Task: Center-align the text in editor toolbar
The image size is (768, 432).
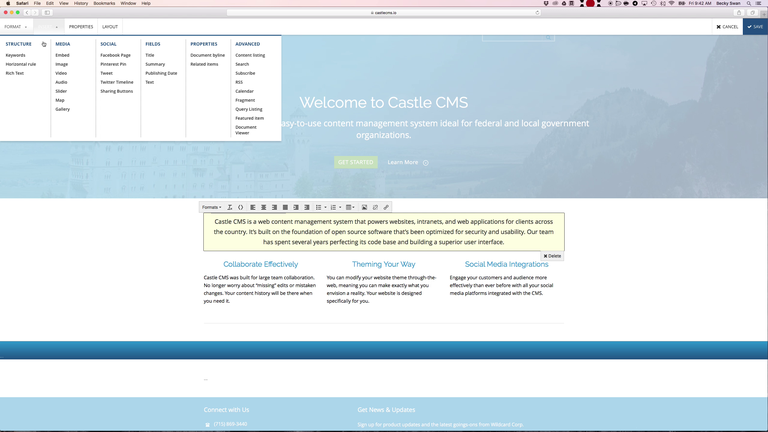Action: pyautogui.click(x=264, y=207)
